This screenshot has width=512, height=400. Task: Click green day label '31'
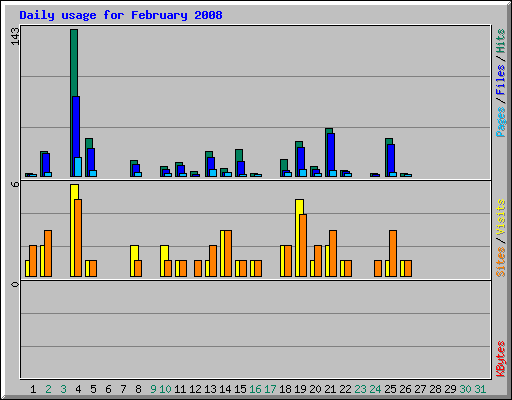[x=480, y=389]
